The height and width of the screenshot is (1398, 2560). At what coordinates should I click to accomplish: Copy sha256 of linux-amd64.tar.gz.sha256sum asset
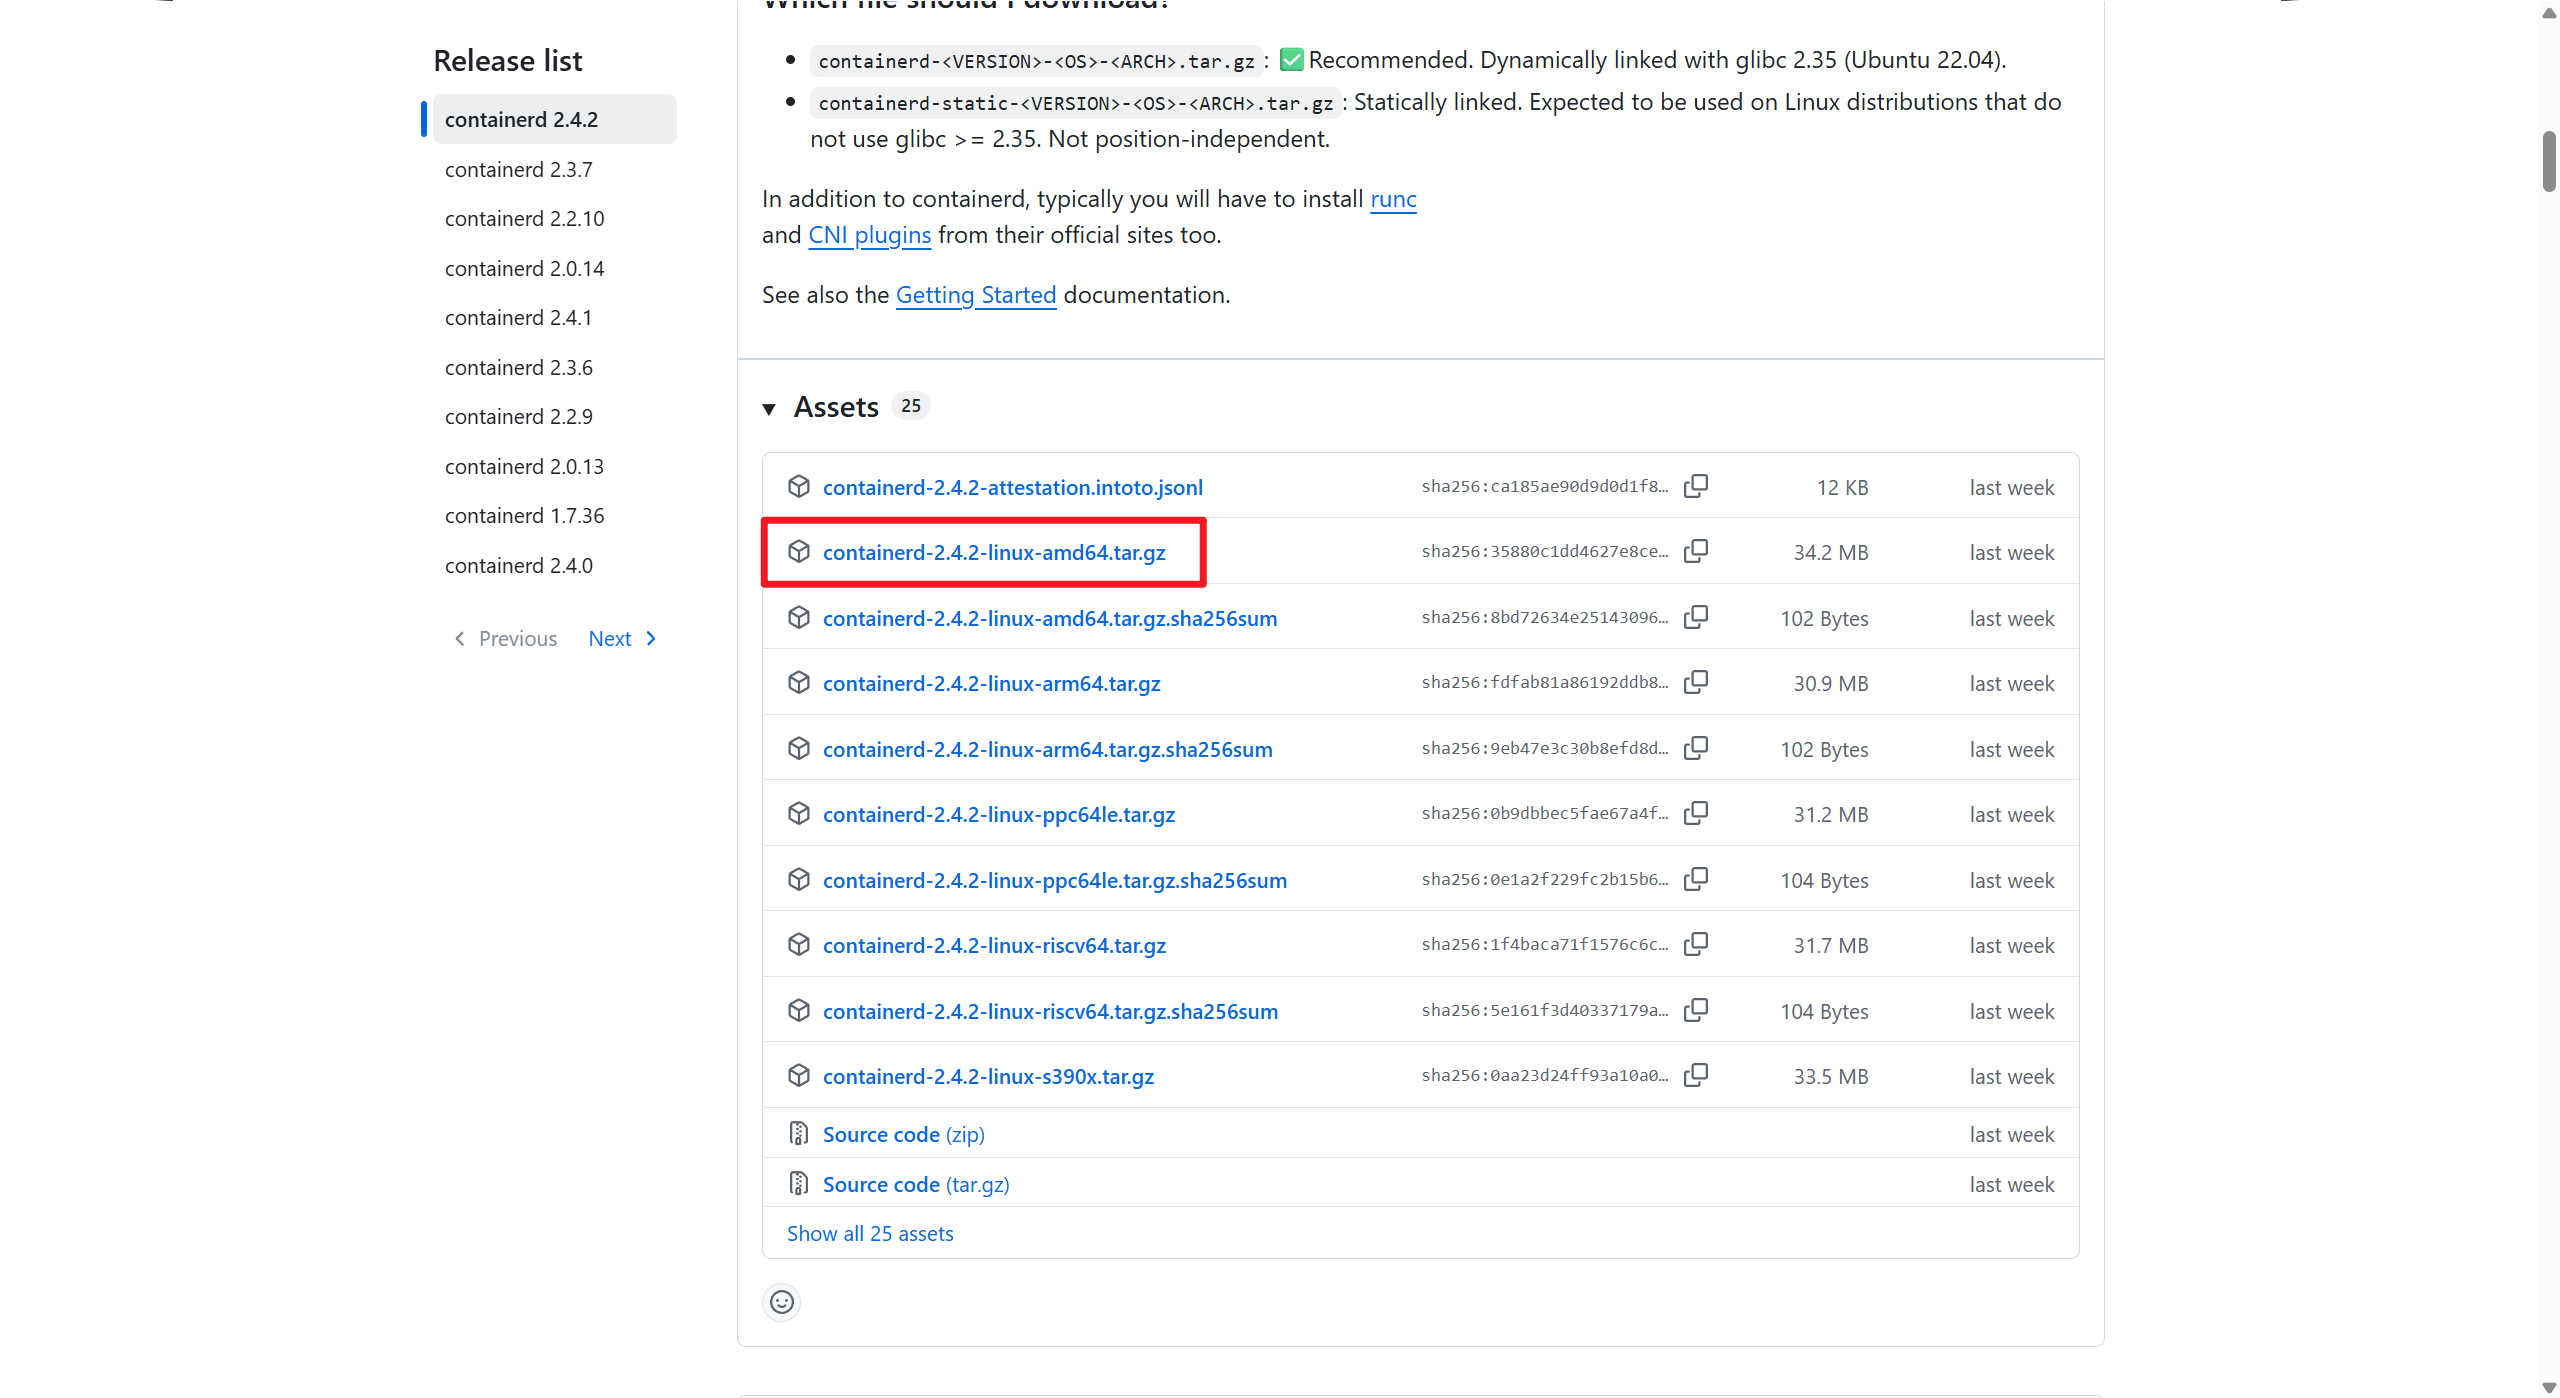point(1695,617)
